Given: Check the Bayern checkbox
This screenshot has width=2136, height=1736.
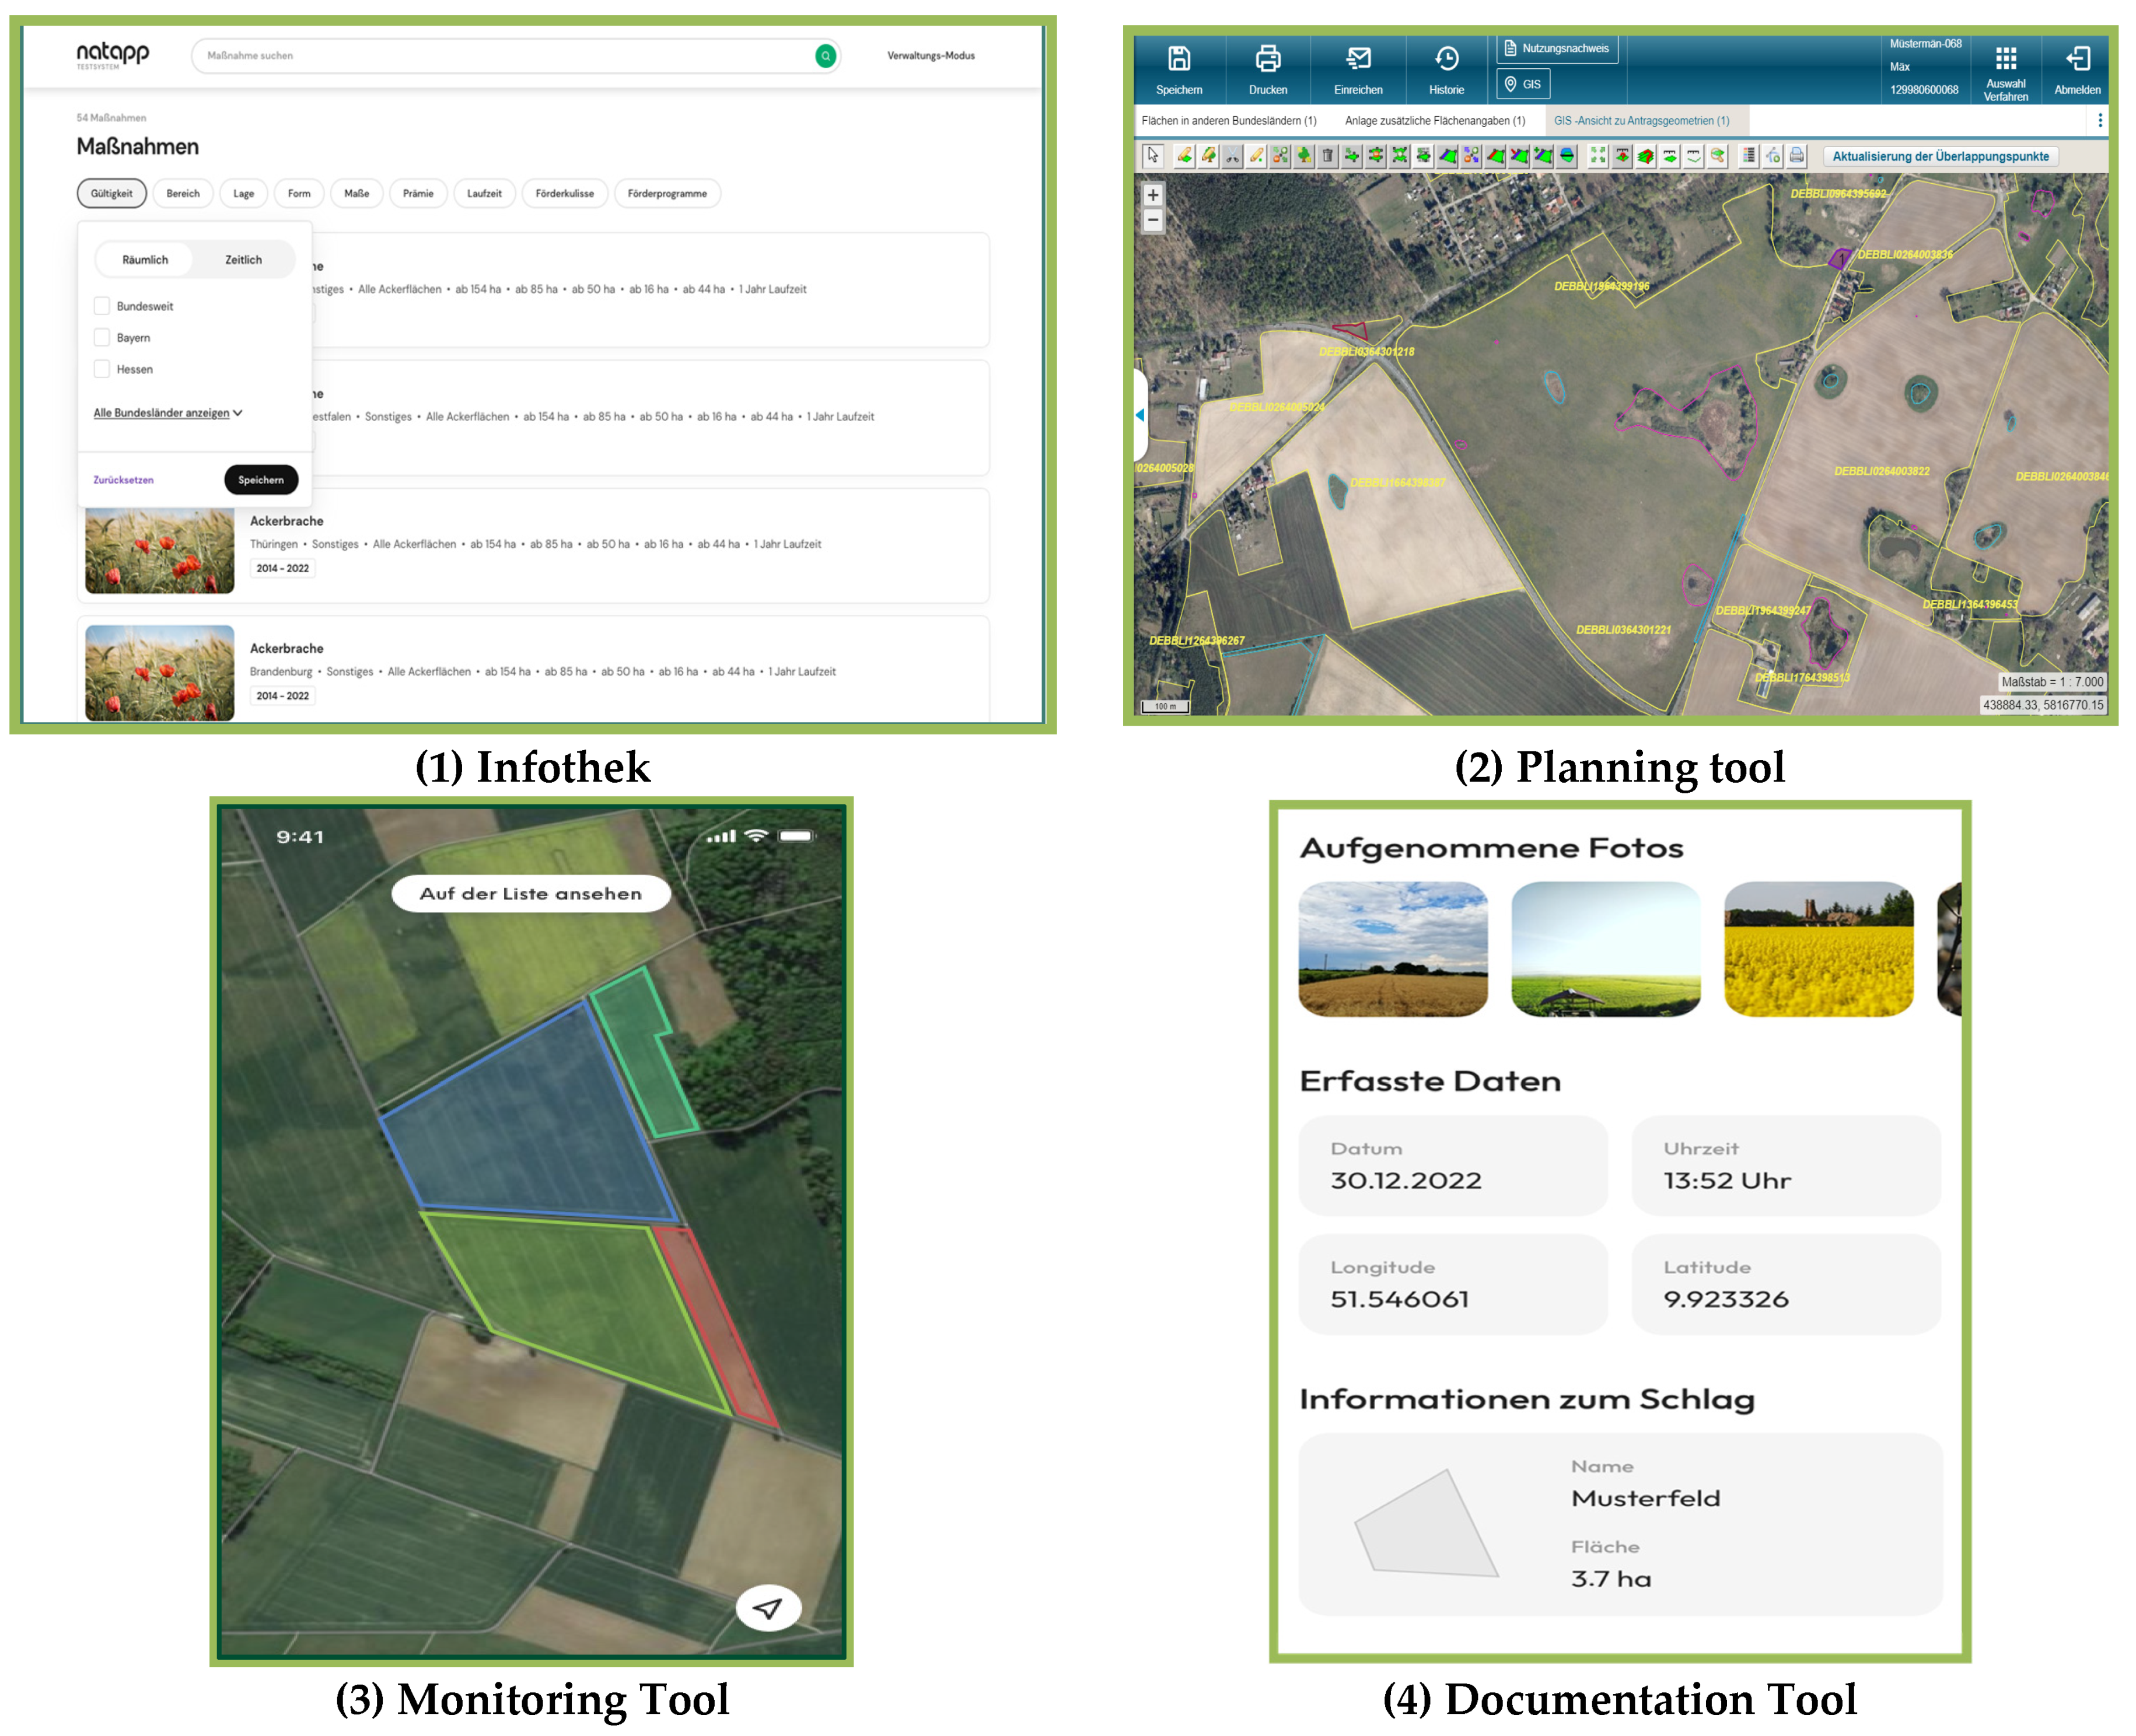Looking at the screenshot, I should pos(102,337).
